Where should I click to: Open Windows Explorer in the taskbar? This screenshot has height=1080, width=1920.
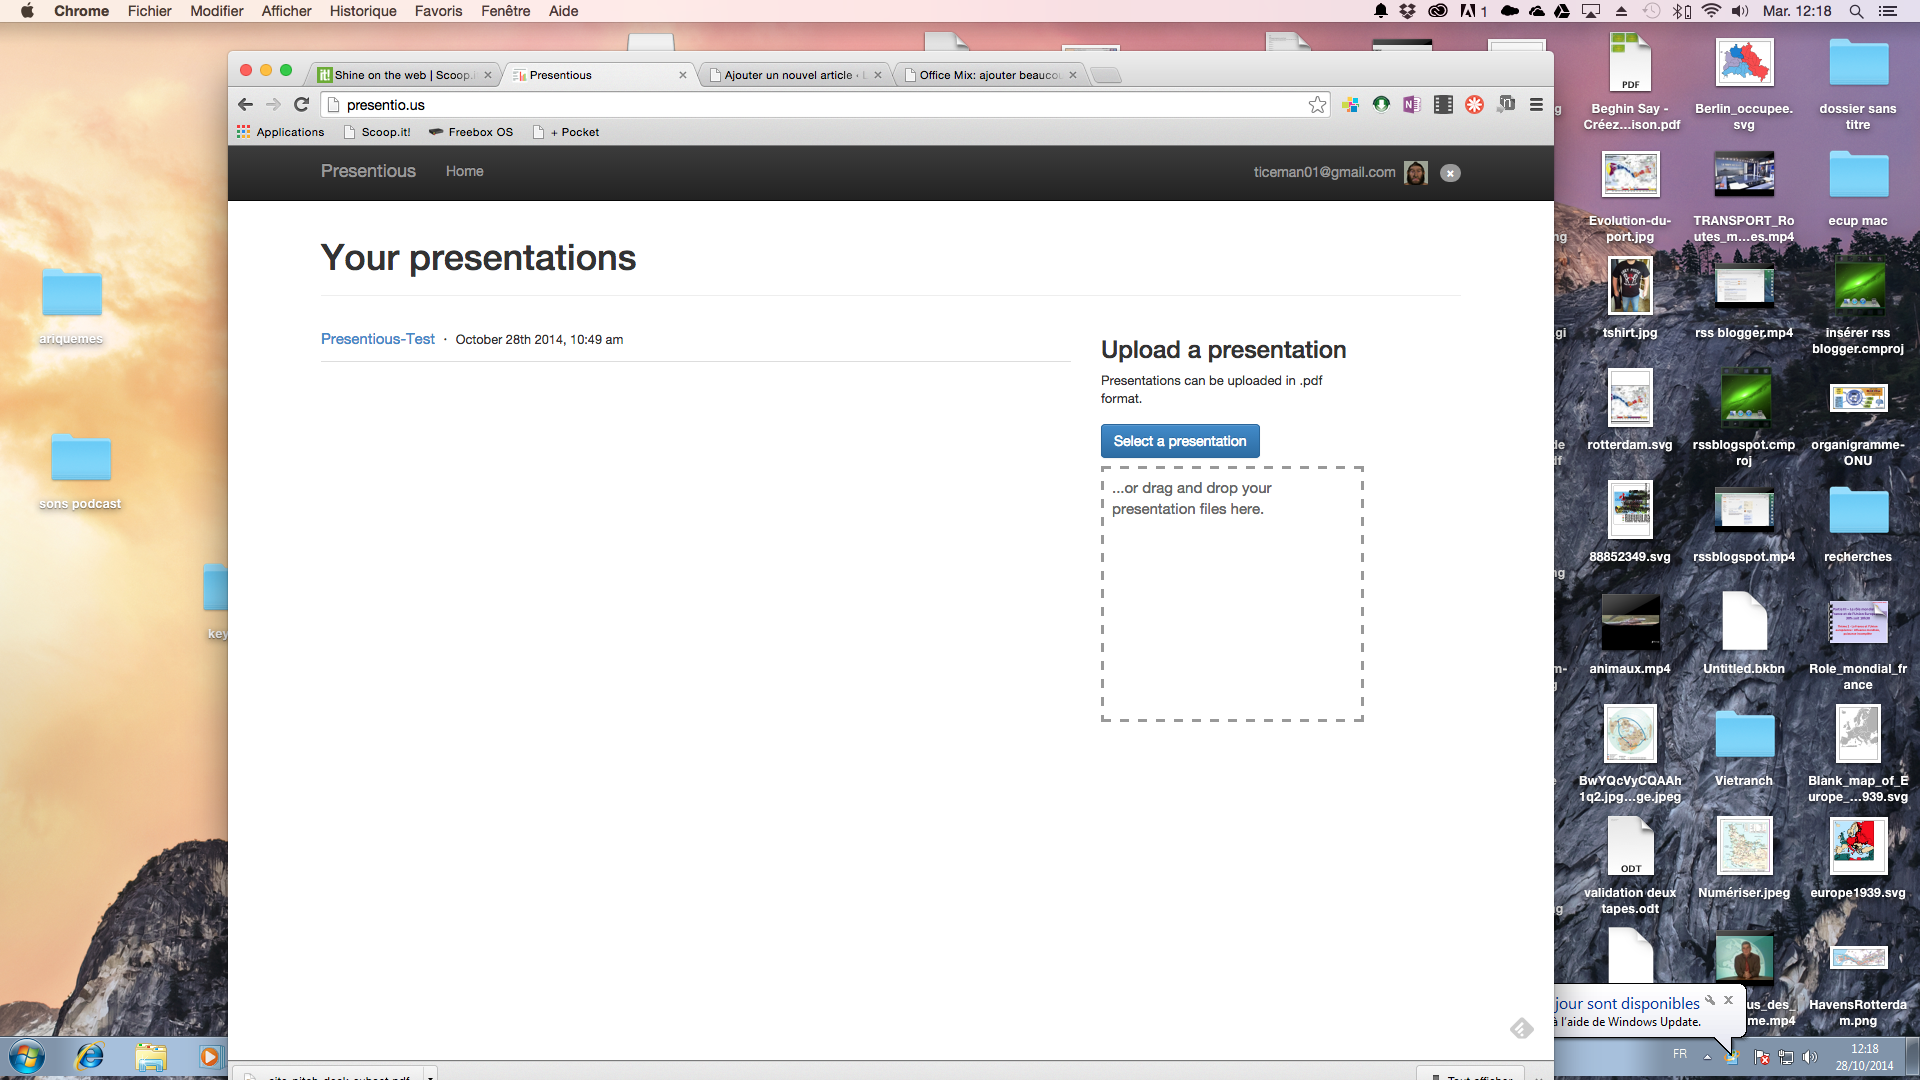point(151,1057)
